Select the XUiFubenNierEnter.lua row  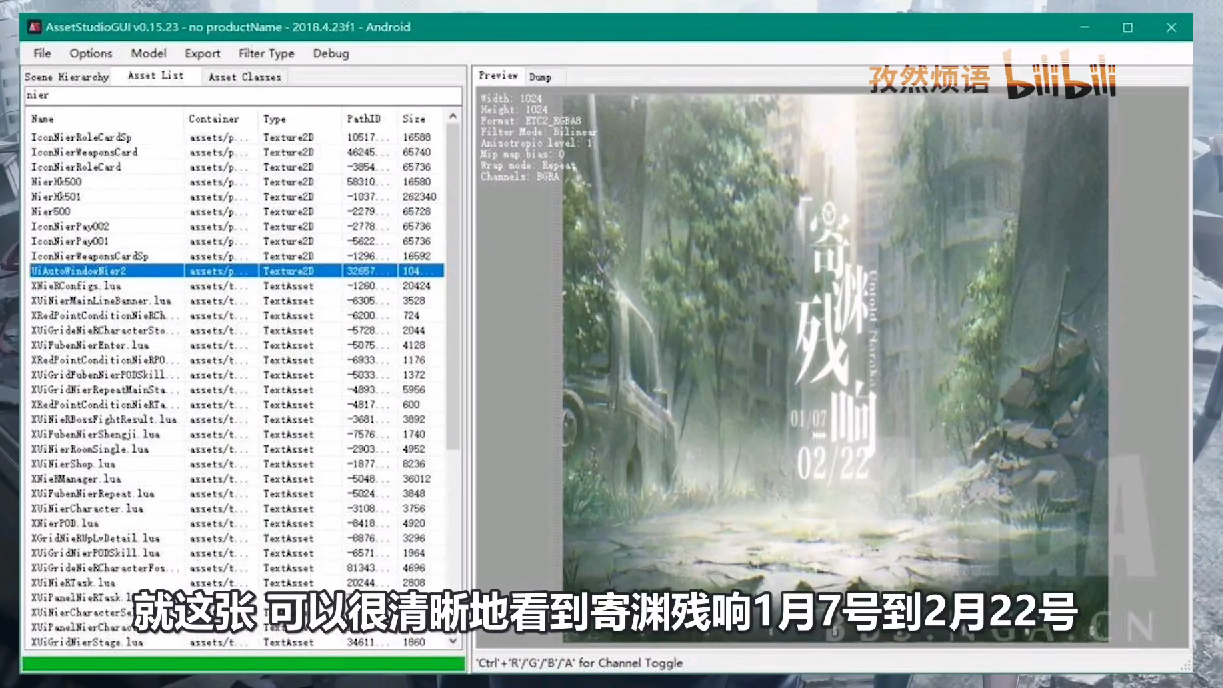tap(235, 345)
